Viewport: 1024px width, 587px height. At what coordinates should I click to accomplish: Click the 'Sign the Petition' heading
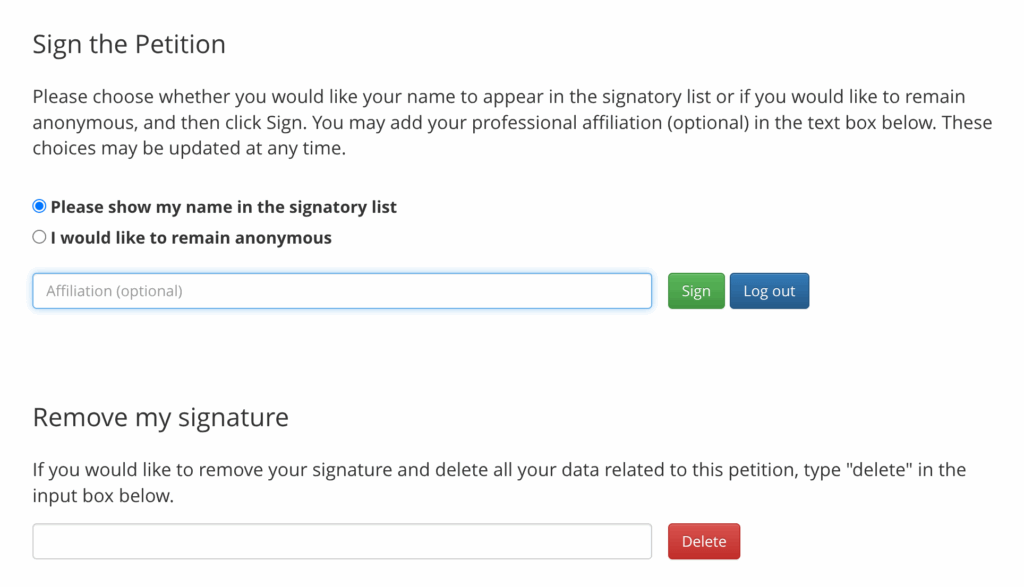coord(129,44)
